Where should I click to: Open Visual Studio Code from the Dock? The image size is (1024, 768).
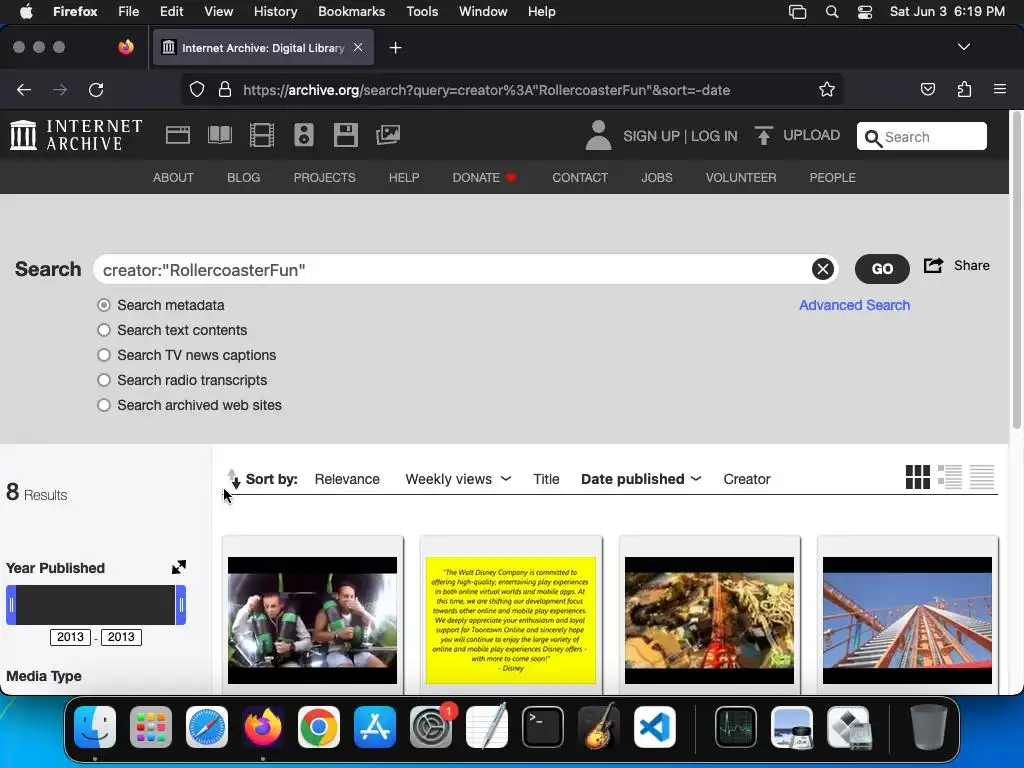coord(654,727)
